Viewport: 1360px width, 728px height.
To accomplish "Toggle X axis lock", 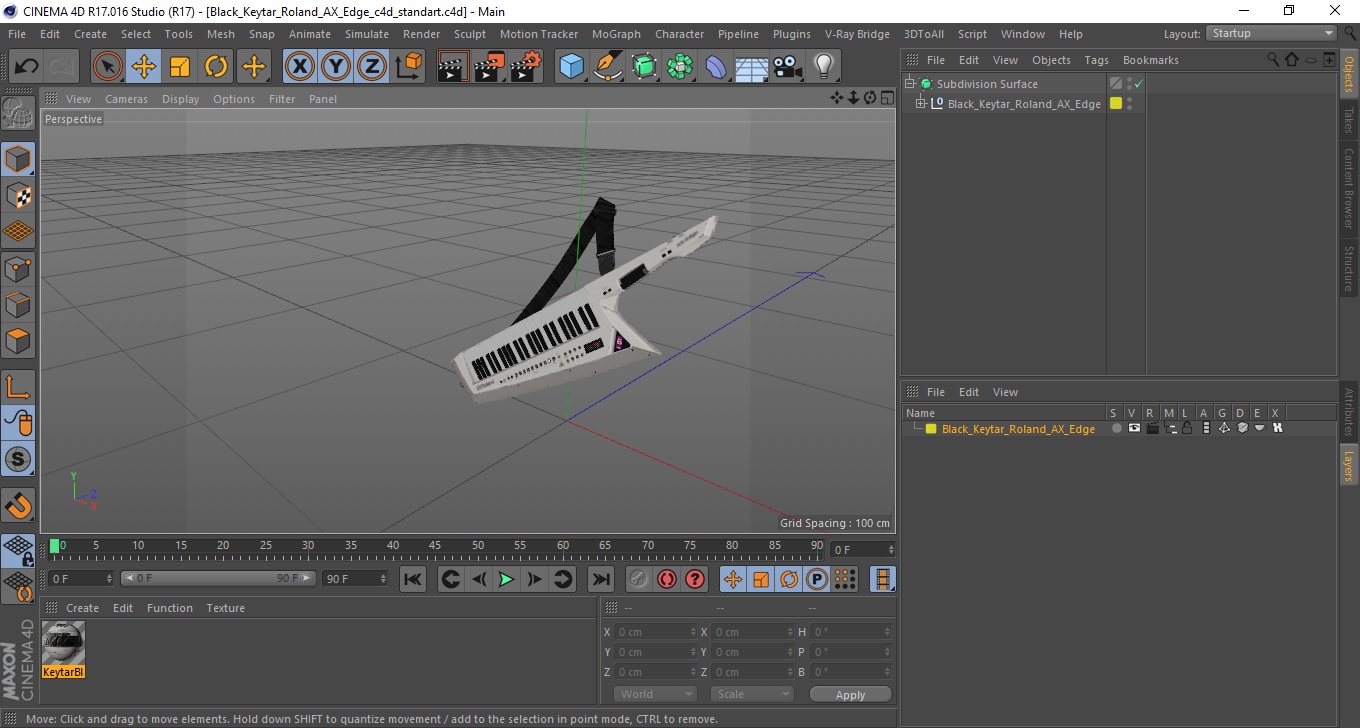I will click(x=300, y=67).
